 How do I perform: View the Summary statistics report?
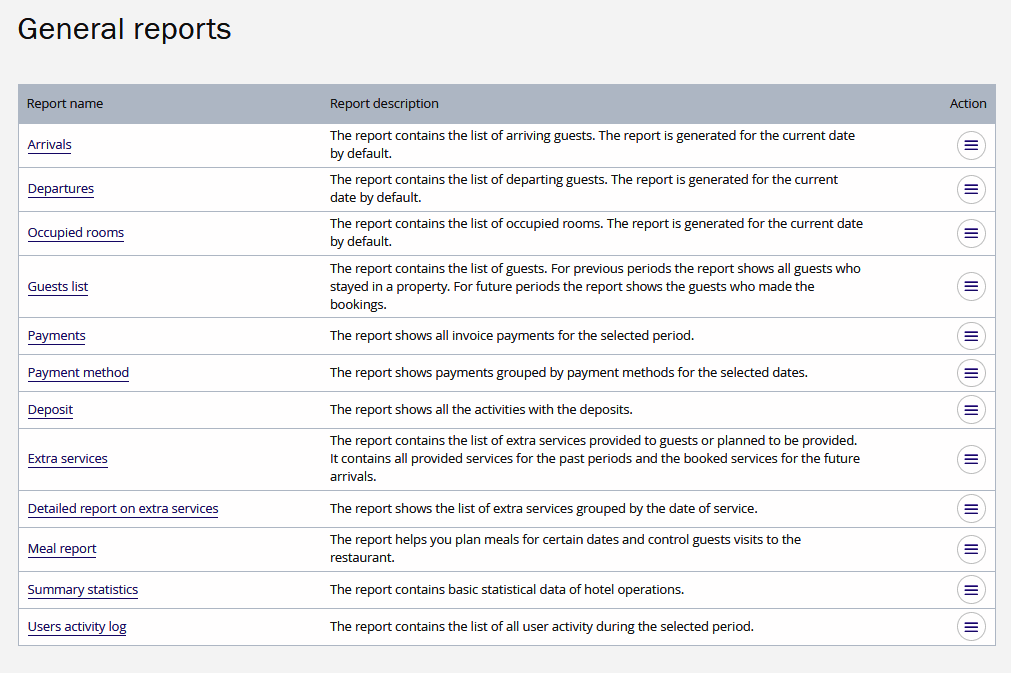click(x=83, y=590)
